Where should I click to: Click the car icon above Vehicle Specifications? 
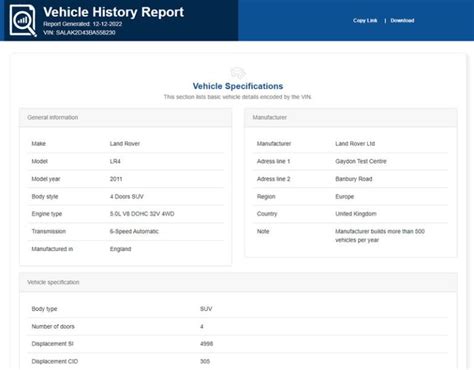pyautogui.click(x=238, y=73)
